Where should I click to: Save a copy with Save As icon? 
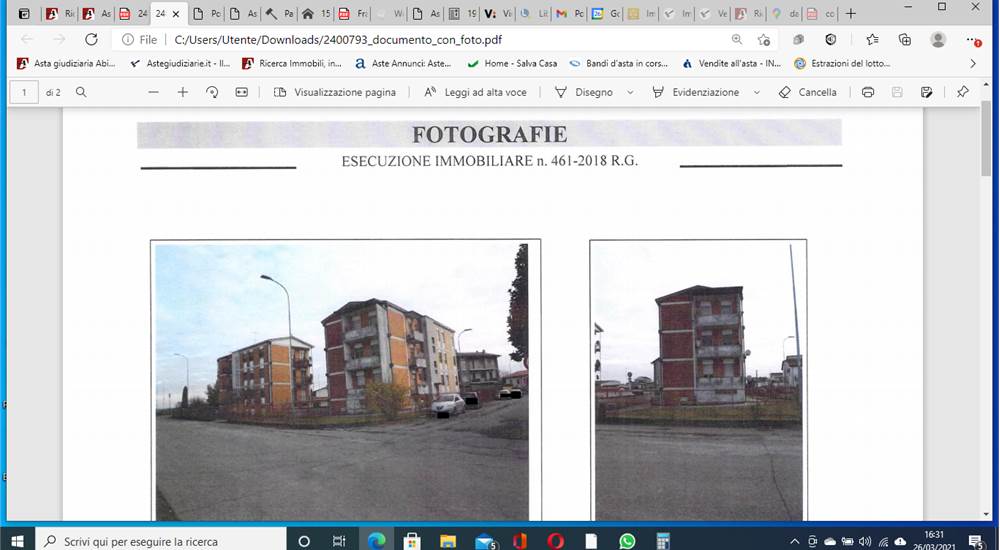(927, 93)
